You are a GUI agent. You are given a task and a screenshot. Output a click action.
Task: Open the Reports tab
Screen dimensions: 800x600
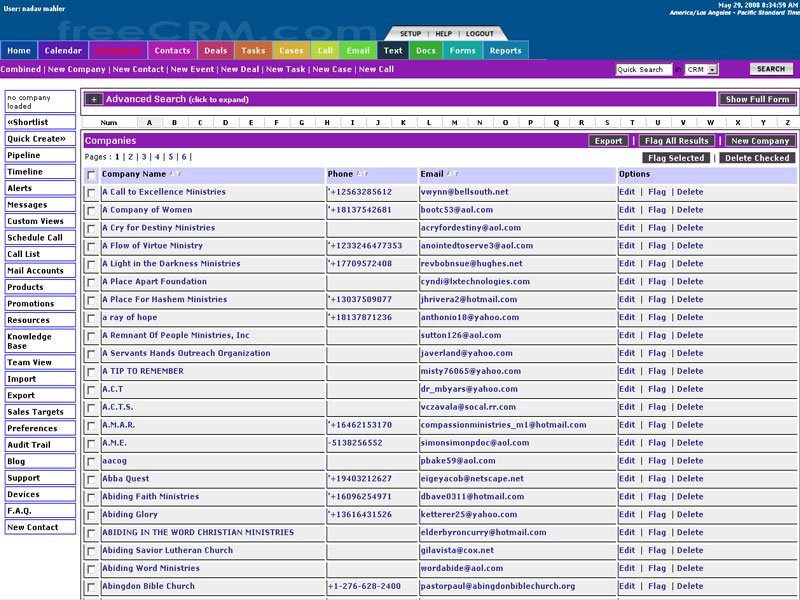506,51
